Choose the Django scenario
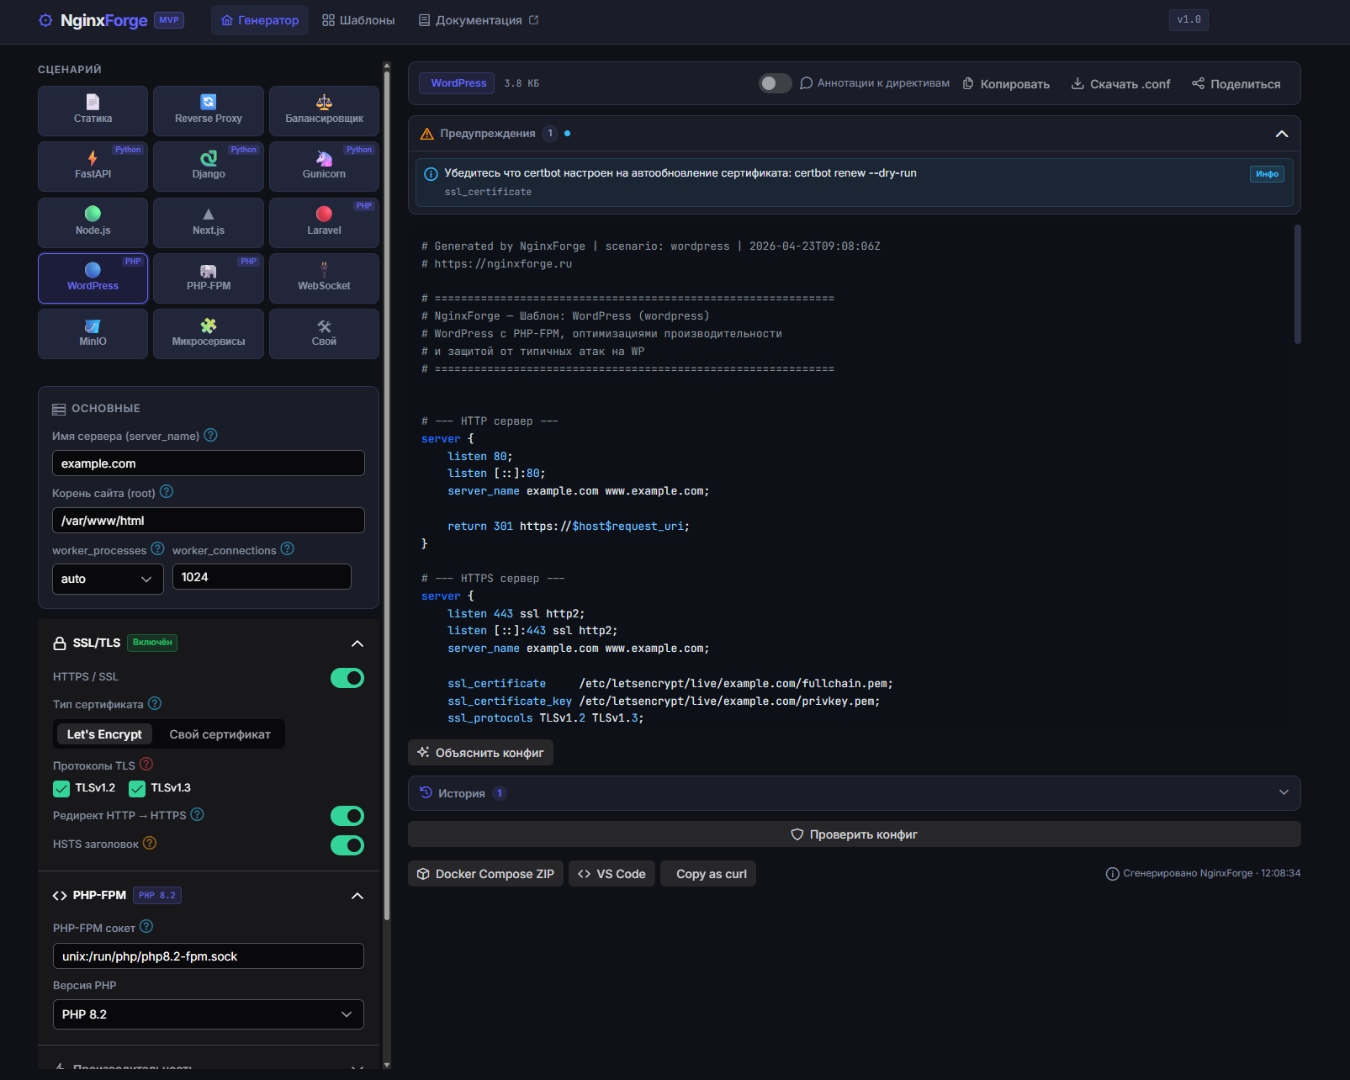 point(208,166)
